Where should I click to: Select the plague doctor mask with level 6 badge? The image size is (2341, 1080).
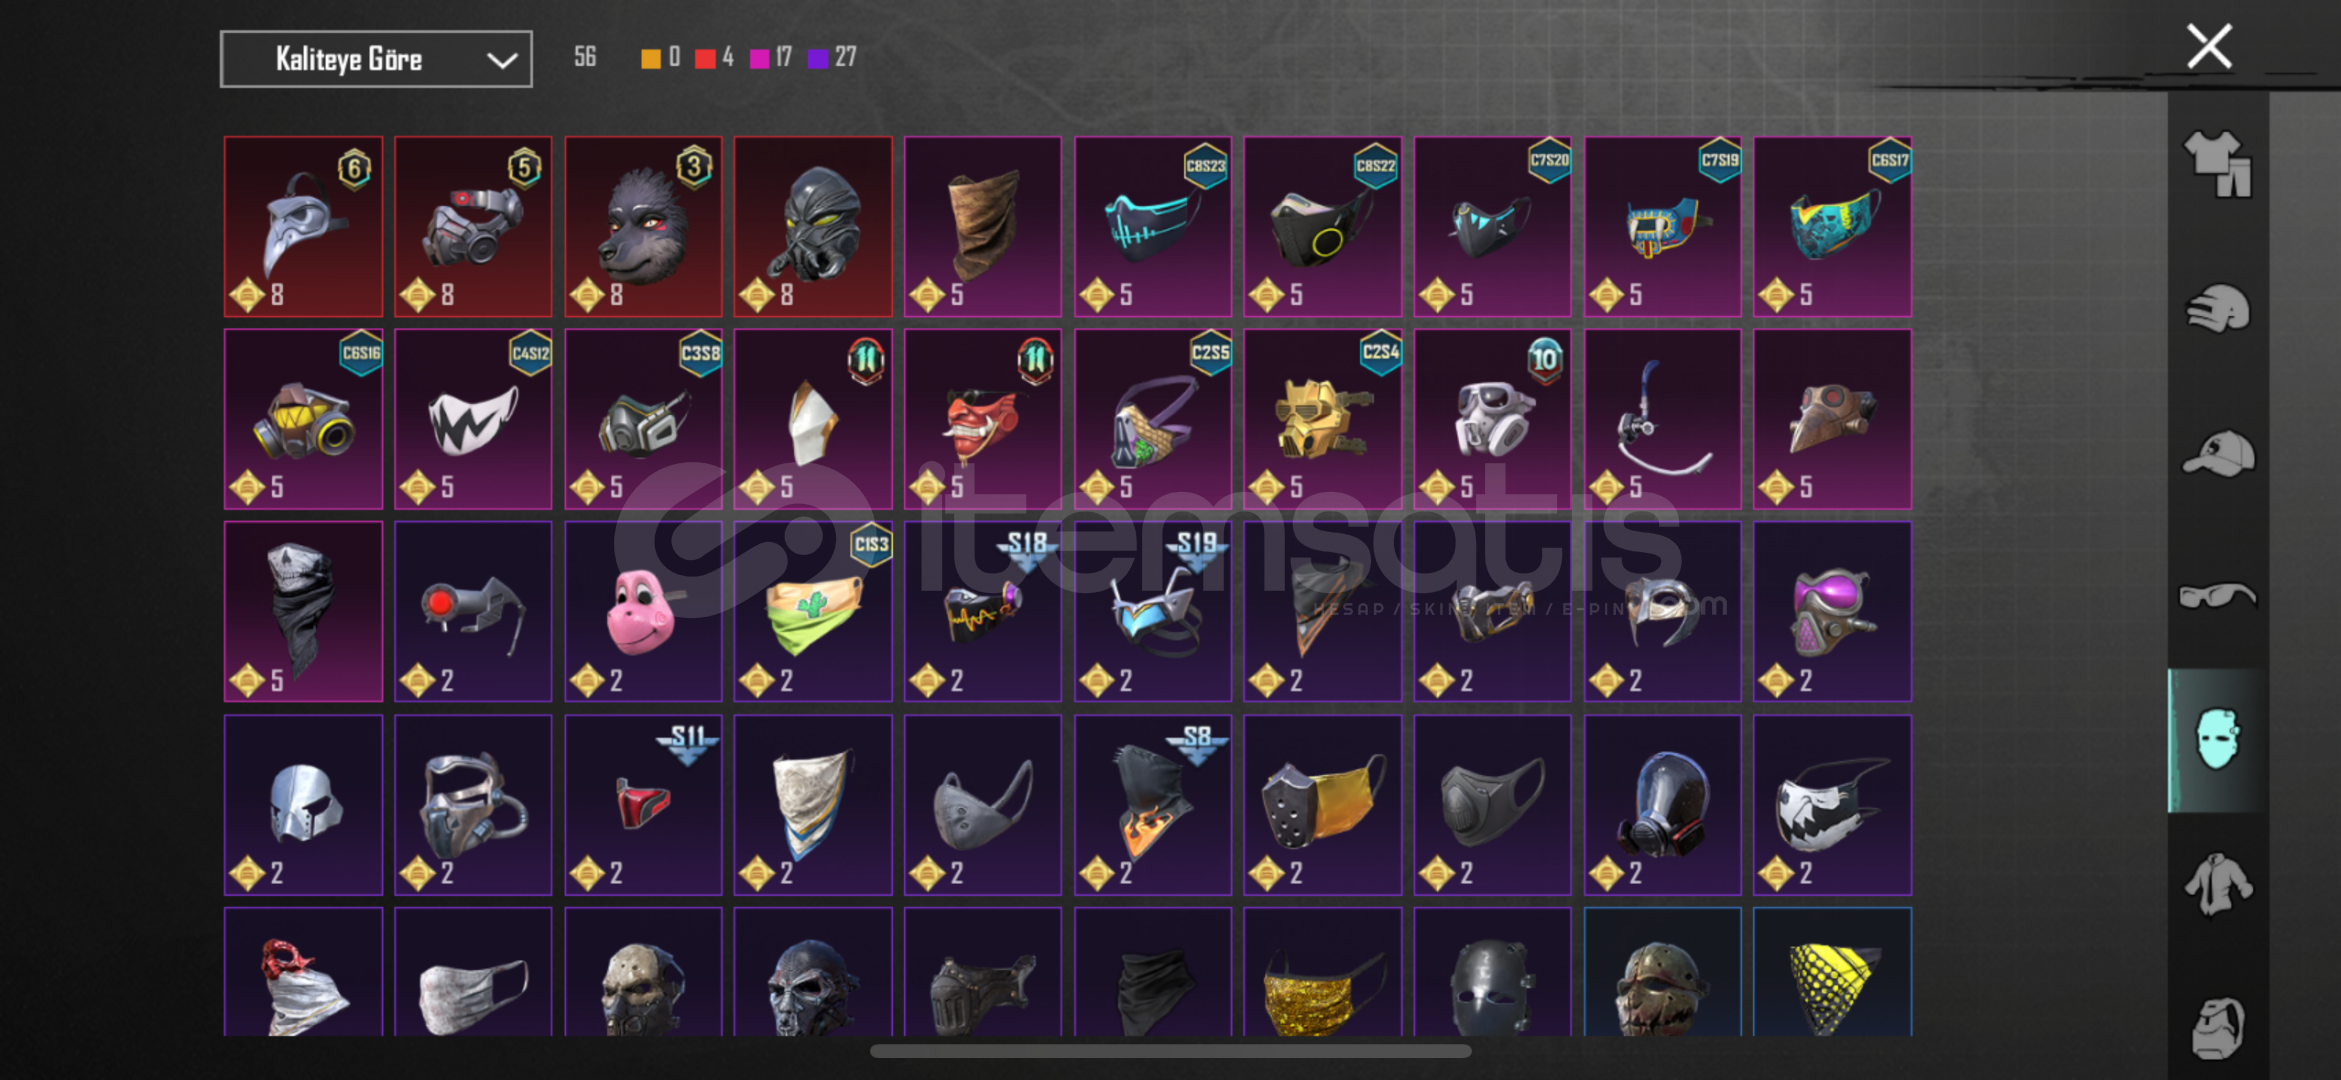(303, 227)
